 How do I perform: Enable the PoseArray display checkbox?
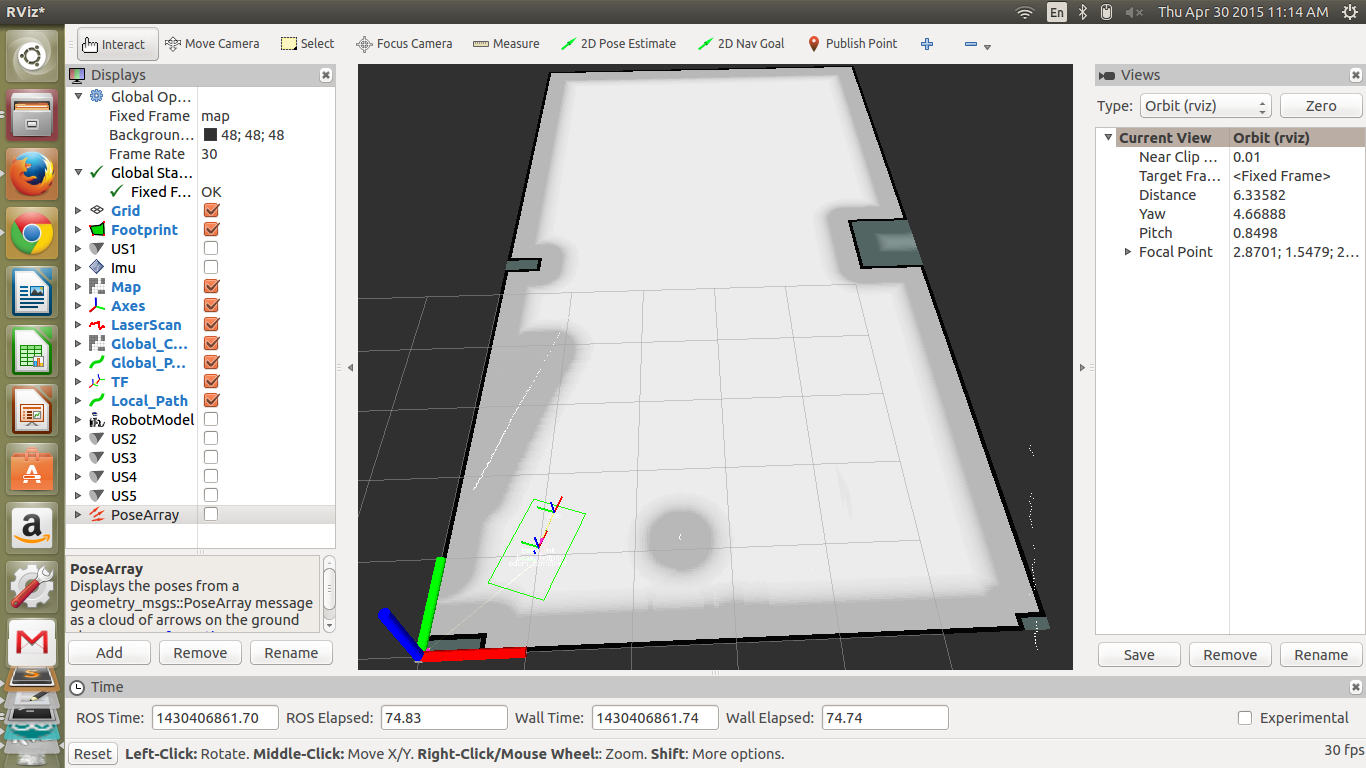click(x=211, y=515)
